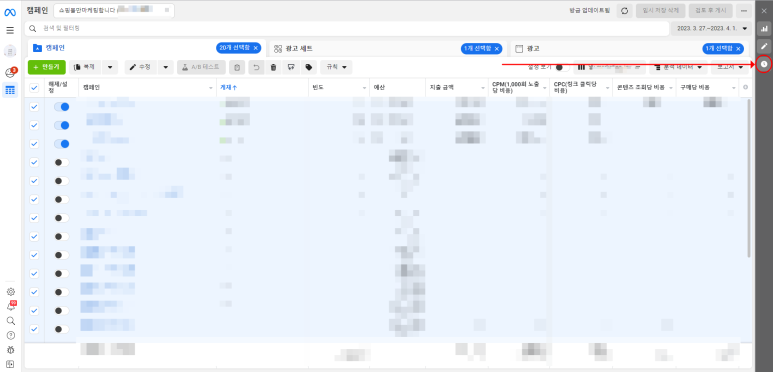Close the right side panel with X
This screenshot has height=372, width=773.
[764, 11]
